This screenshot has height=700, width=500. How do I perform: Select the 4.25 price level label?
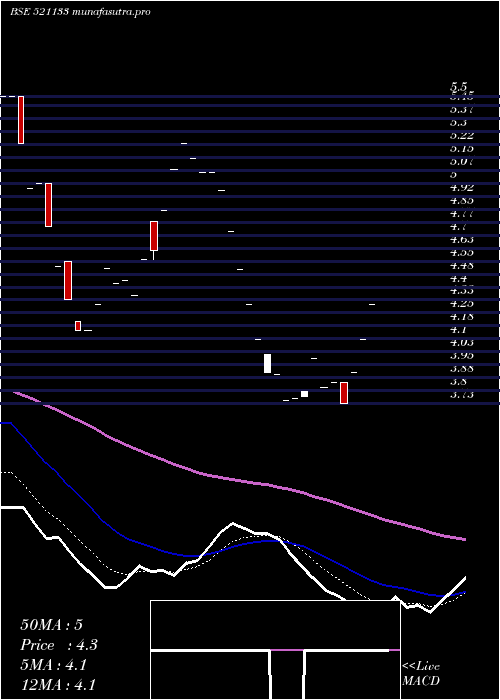pos(462,304)
